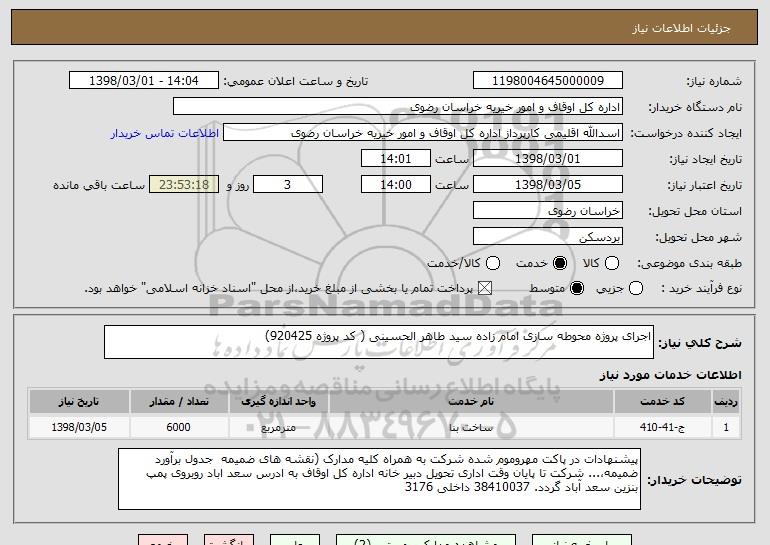Click the نام دستگاه خریدار field

click(x=398, y=107)
